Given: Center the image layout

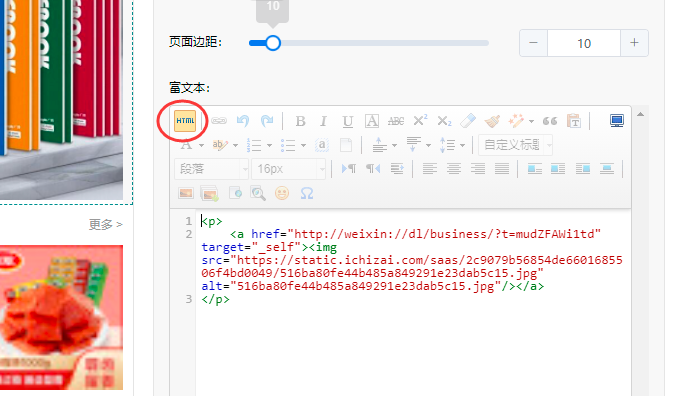Looking at the screenshot, I should pyautogui.click(x=607, y=169).
